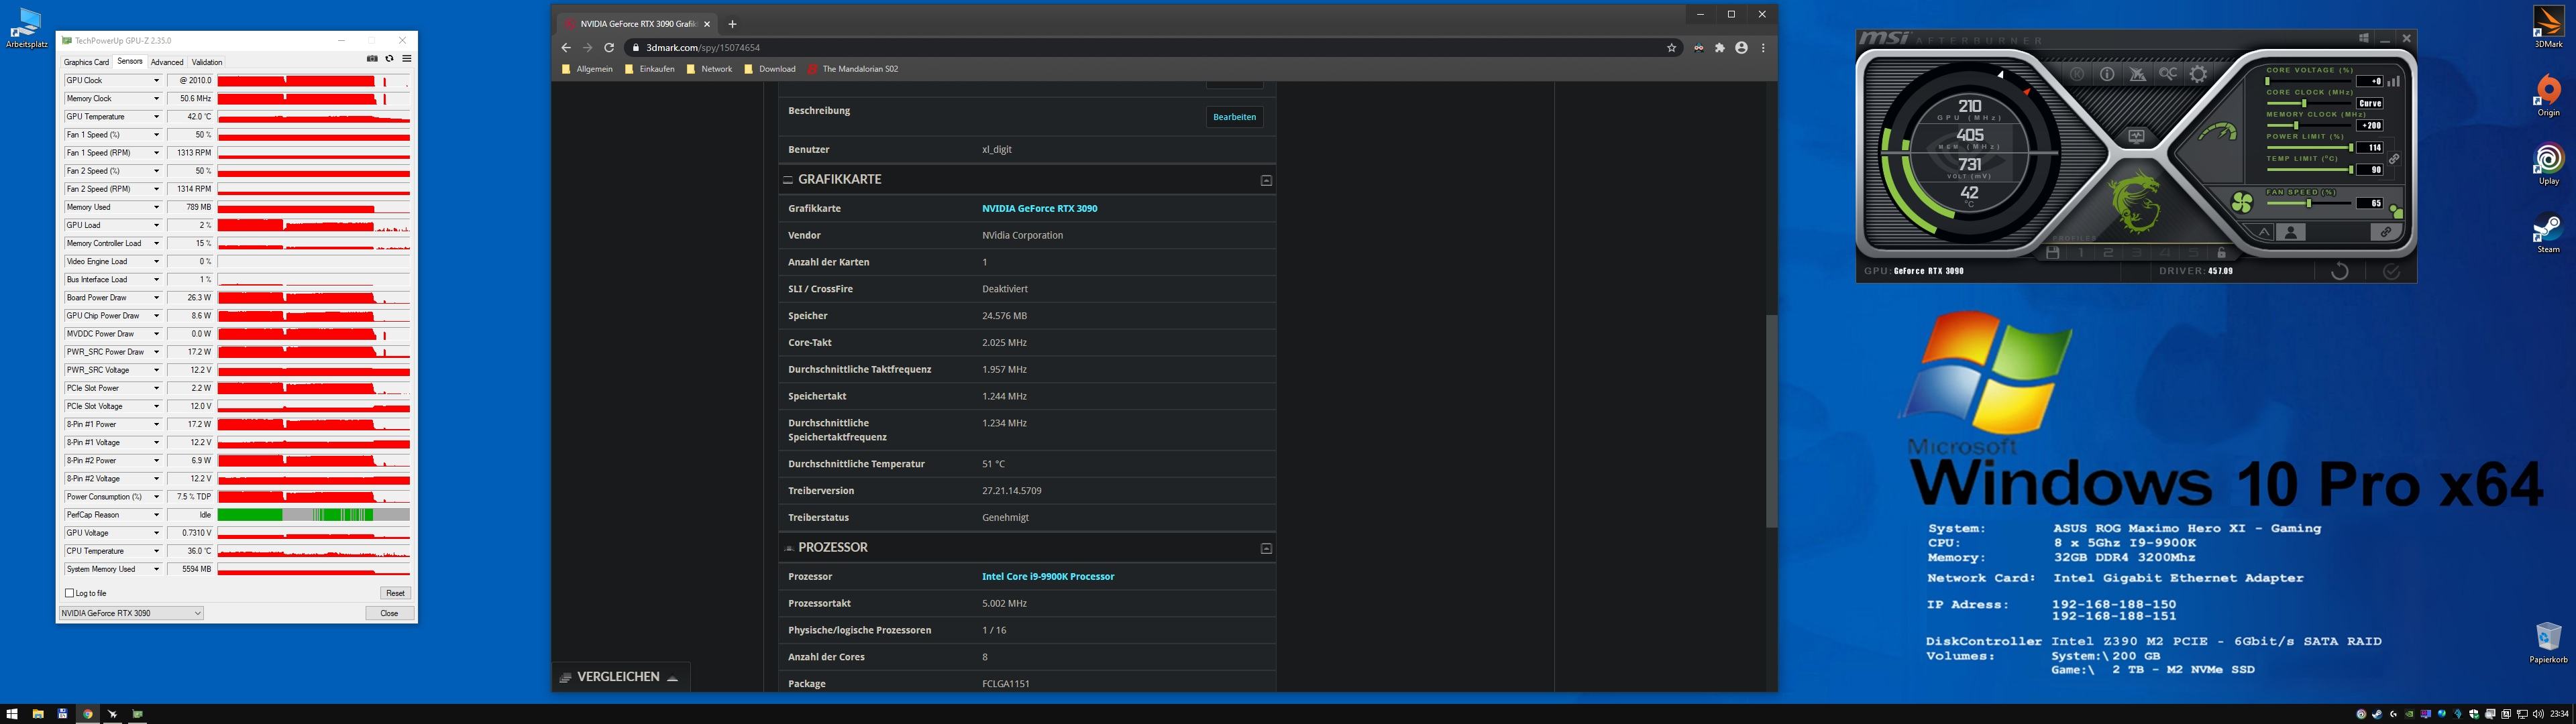The width and height of the screenshot is (2576, 724).
Task: Open the GPU-Z hamburger menu
Action: click(x=407, y=59)
